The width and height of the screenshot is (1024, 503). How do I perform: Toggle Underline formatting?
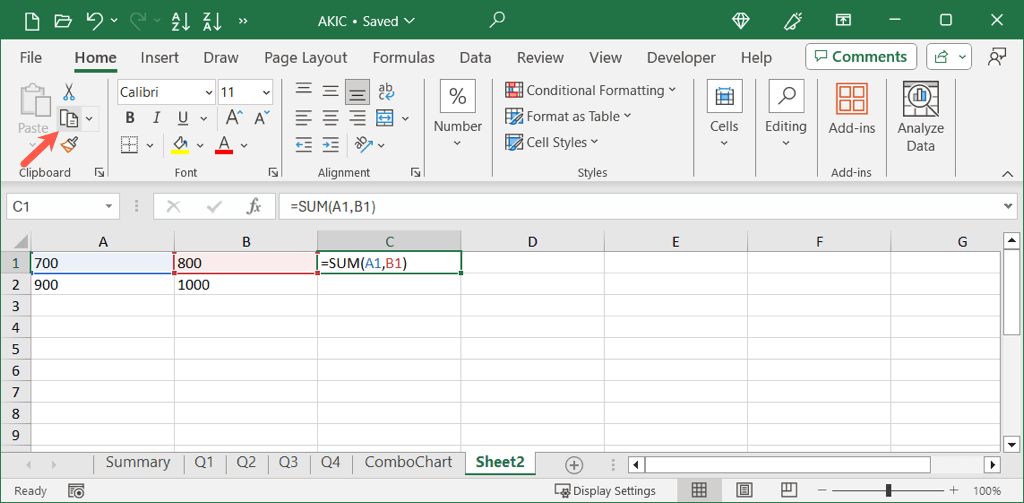click(183, 118)
